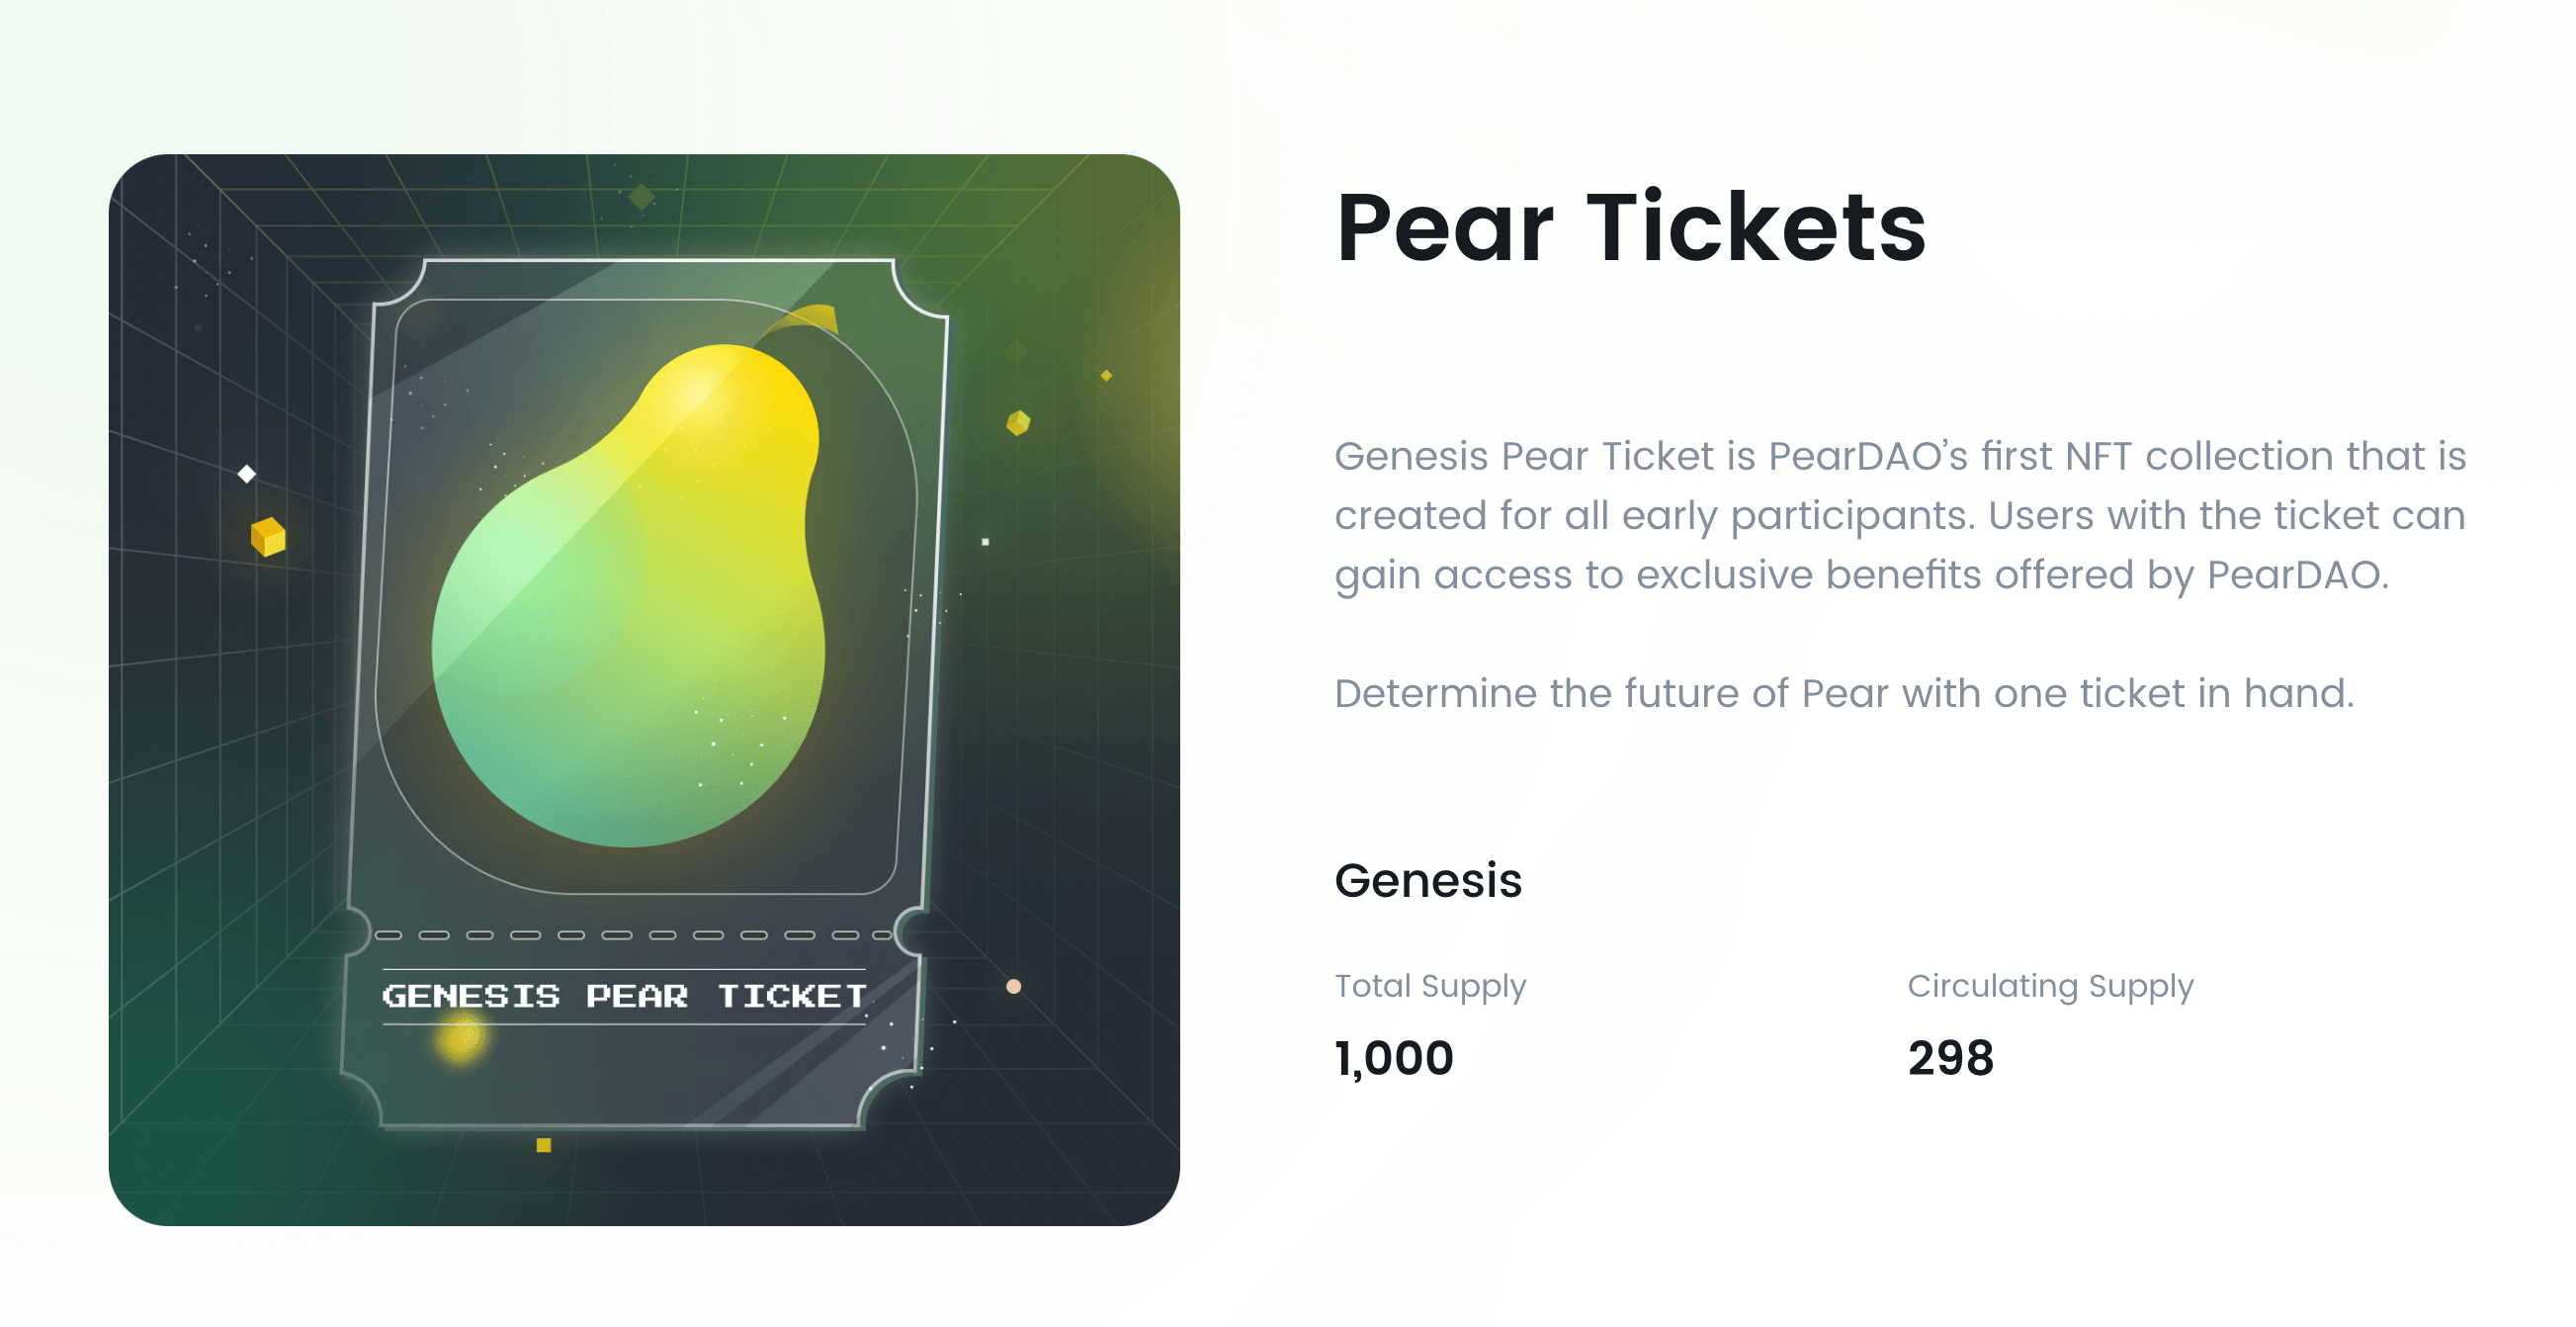Click the small orange diamond near right edge
This screenshot has height=1327, width=2576.
(x=1106, y=376)
